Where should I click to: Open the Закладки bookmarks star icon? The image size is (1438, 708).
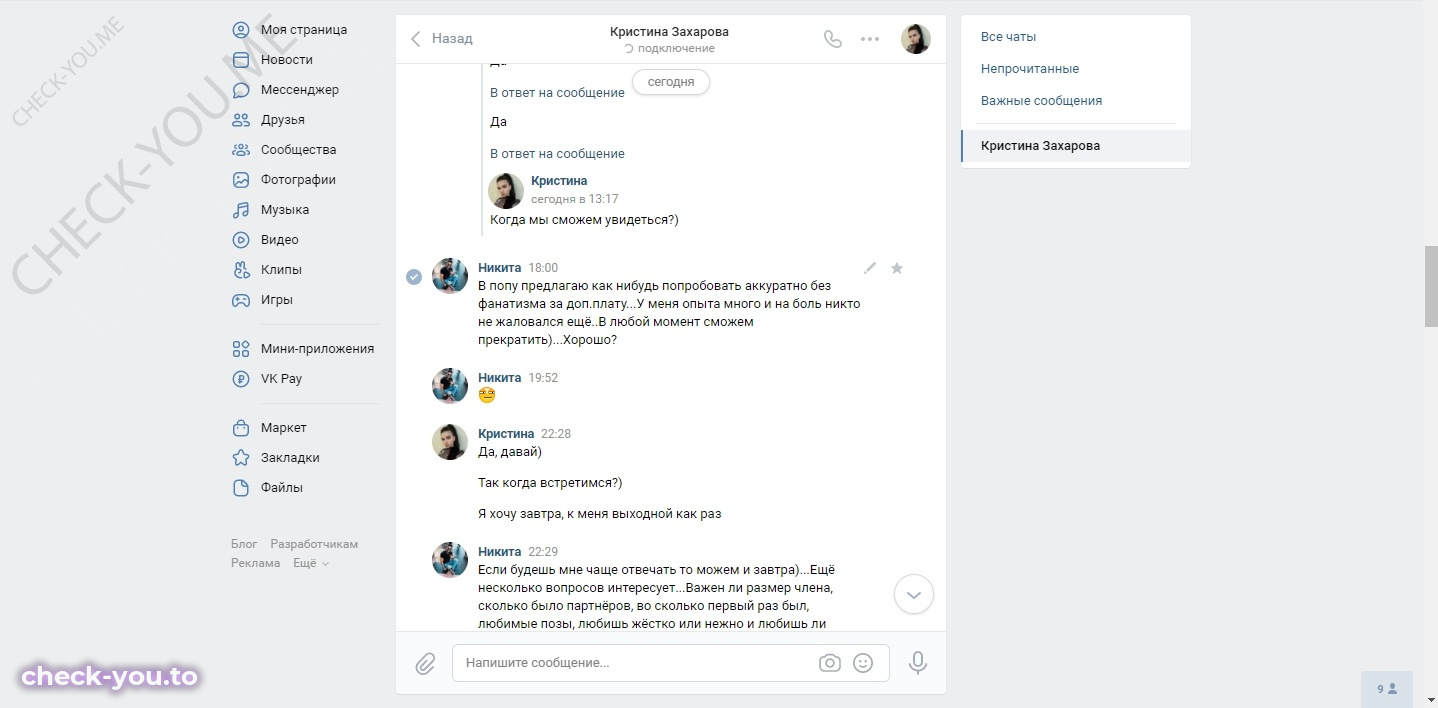coord(241,458)
